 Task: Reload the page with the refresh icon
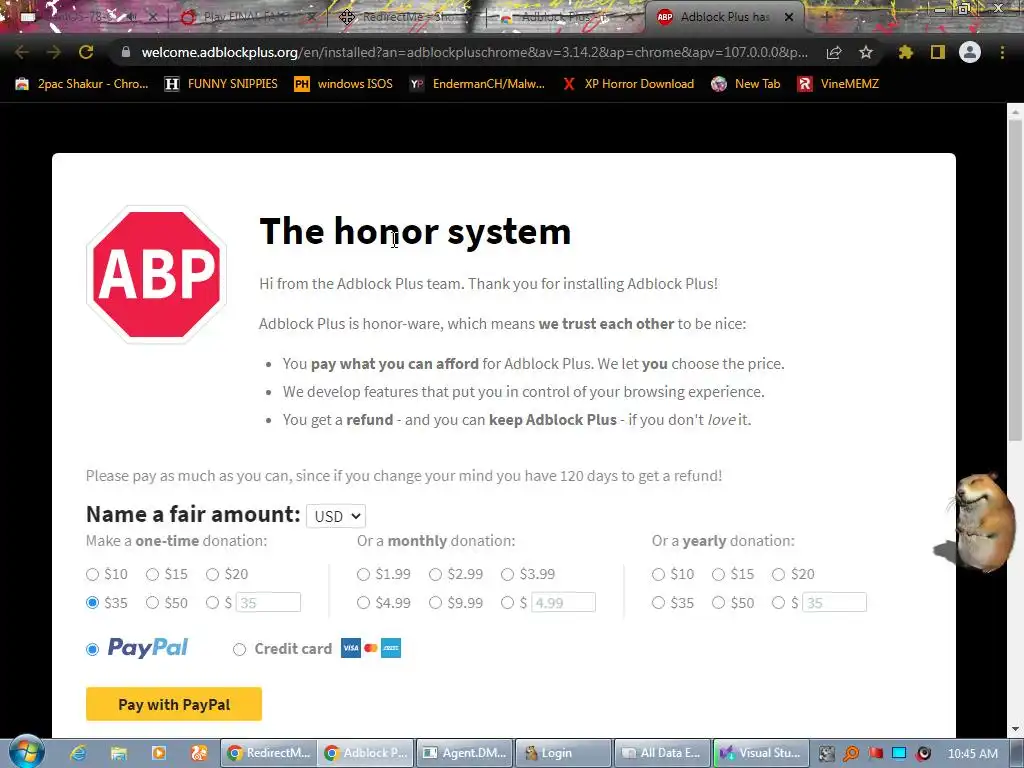[x=86, y=52]
